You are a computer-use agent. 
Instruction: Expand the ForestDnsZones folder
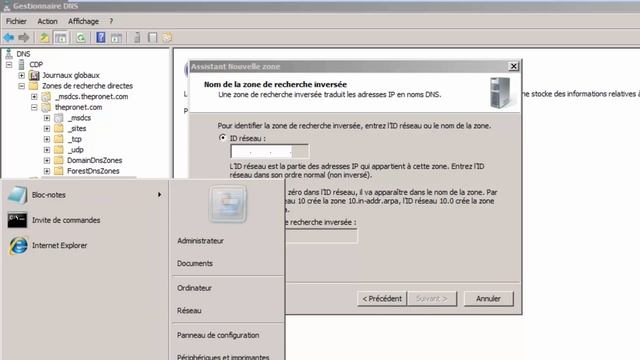[x=47, y=171]
